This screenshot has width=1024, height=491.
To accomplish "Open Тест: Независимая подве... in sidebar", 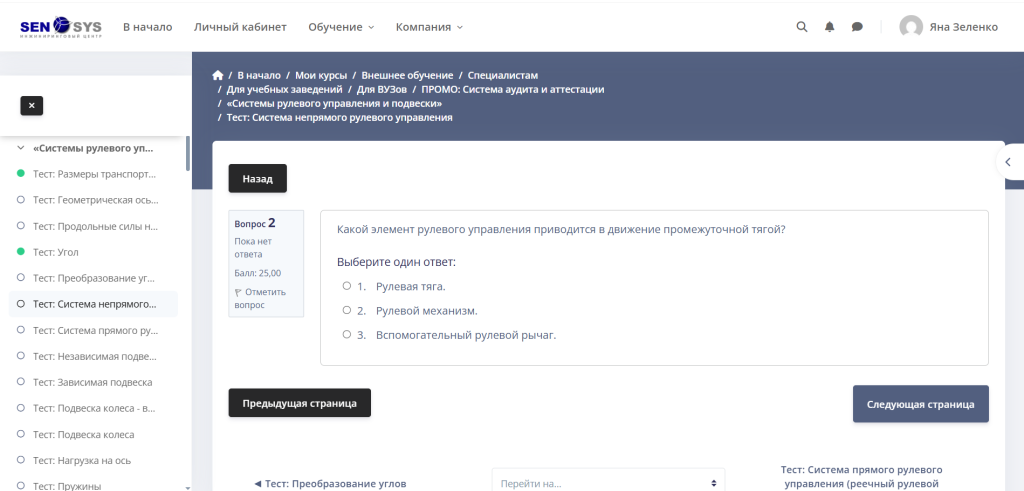I will tap(95, 356).
